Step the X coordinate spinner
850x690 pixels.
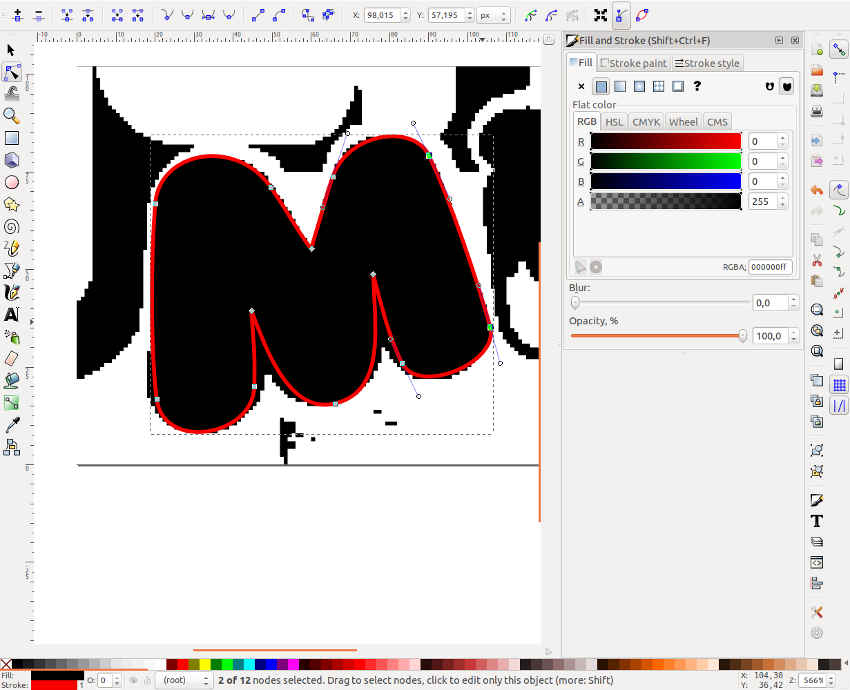[x=405, y=16]
